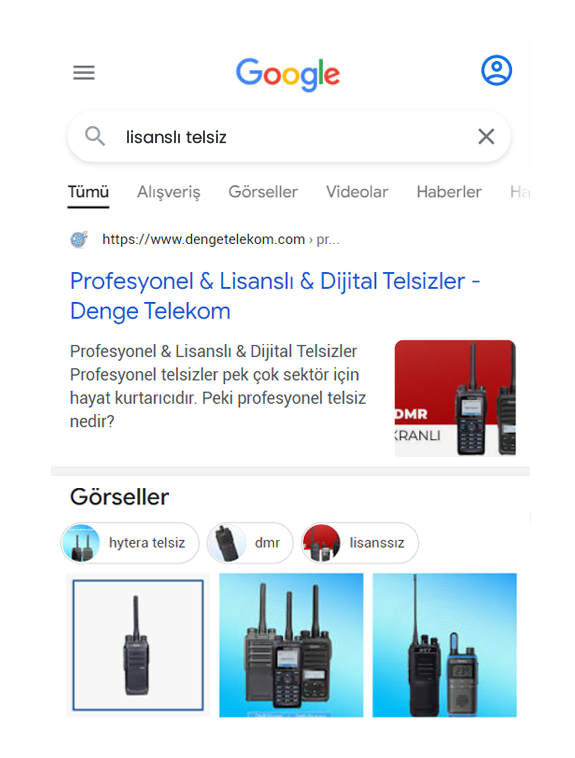This screenshot has height=758, width=575.
Task: Open the Videolar tab
Action: click(357, 192)
